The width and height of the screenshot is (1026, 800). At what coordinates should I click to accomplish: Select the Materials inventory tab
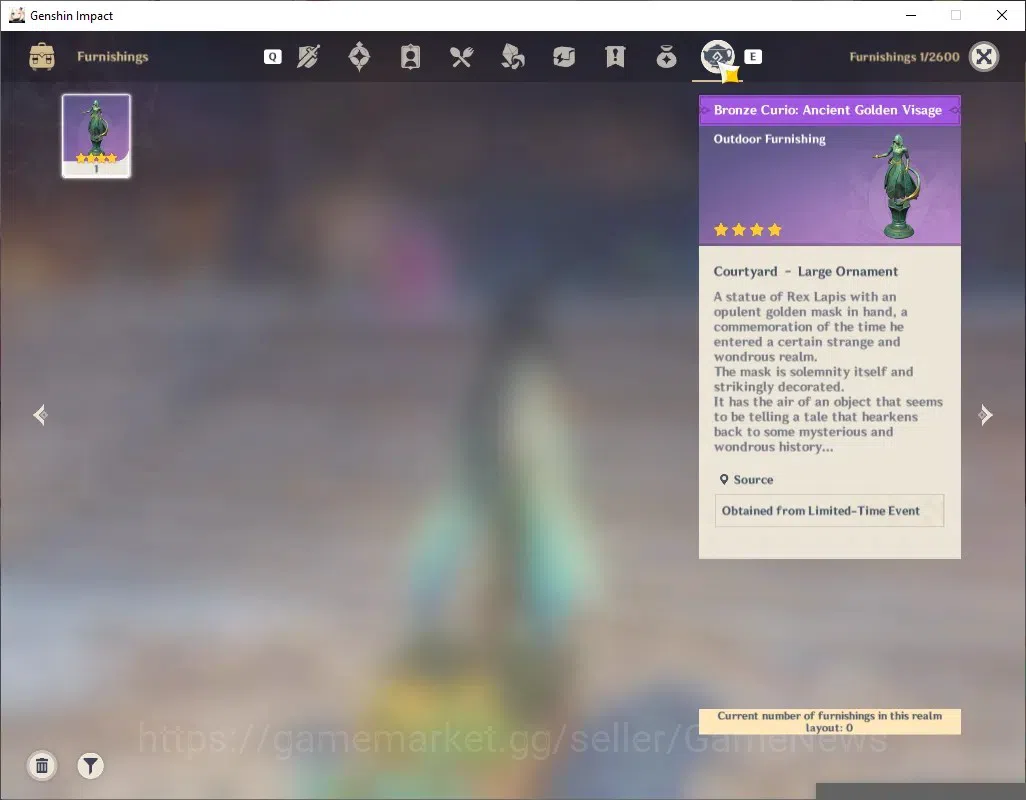coord(512,57)
